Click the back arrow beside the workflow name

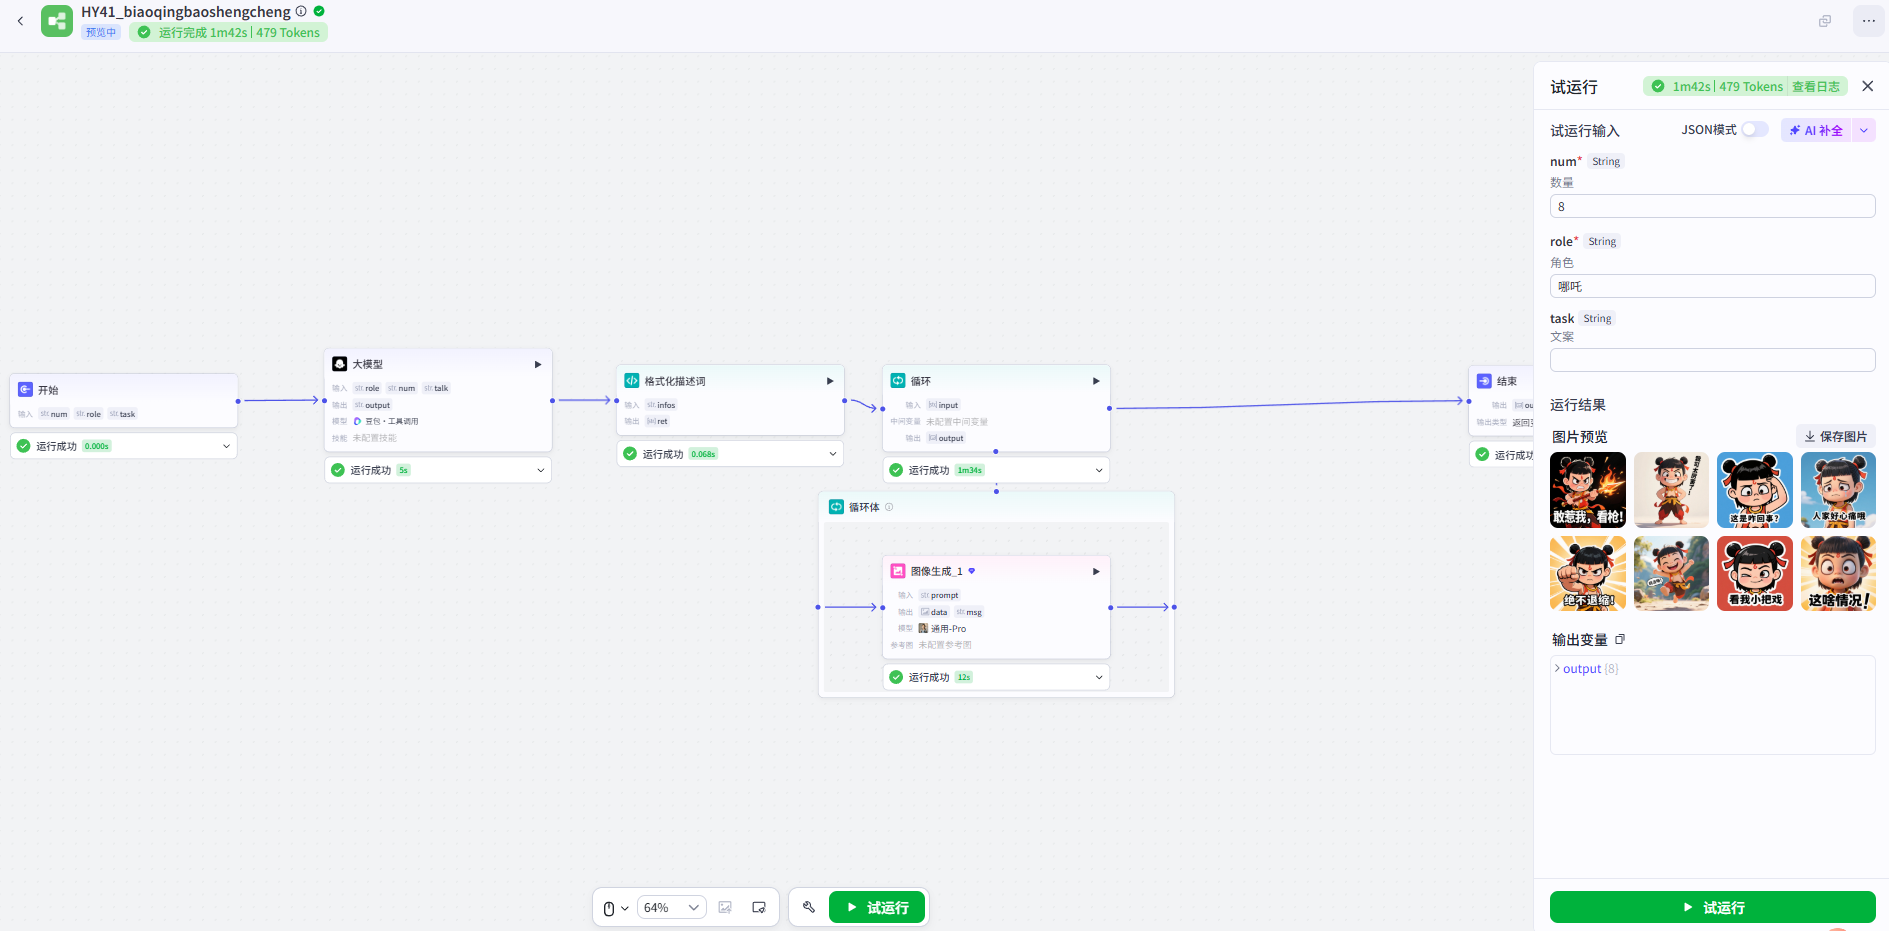[x=20, y=21]
